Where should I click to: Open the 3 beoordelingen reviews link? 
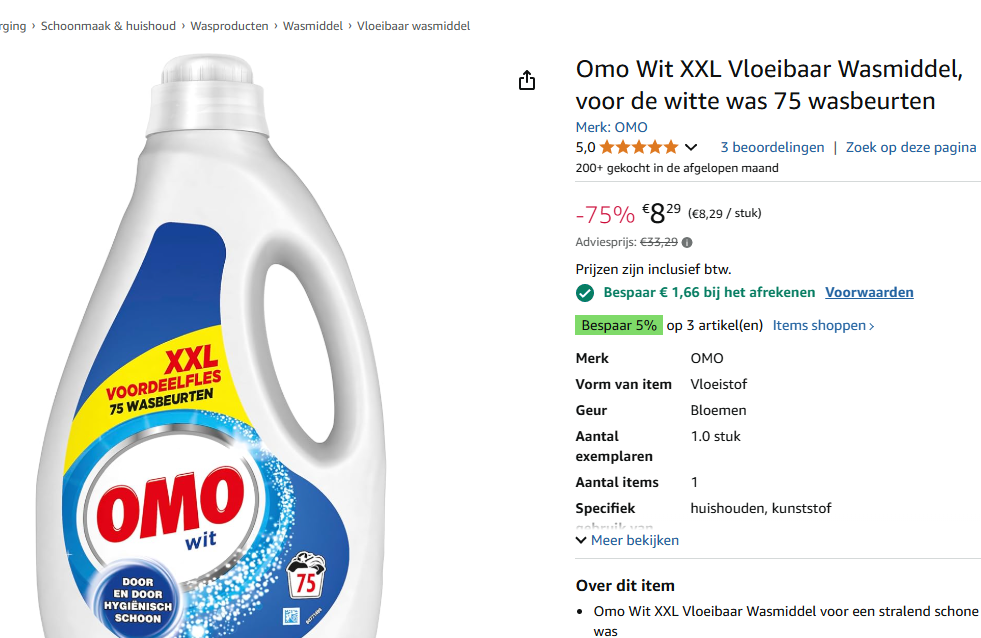pyautogui.click(x=771, y=147)
